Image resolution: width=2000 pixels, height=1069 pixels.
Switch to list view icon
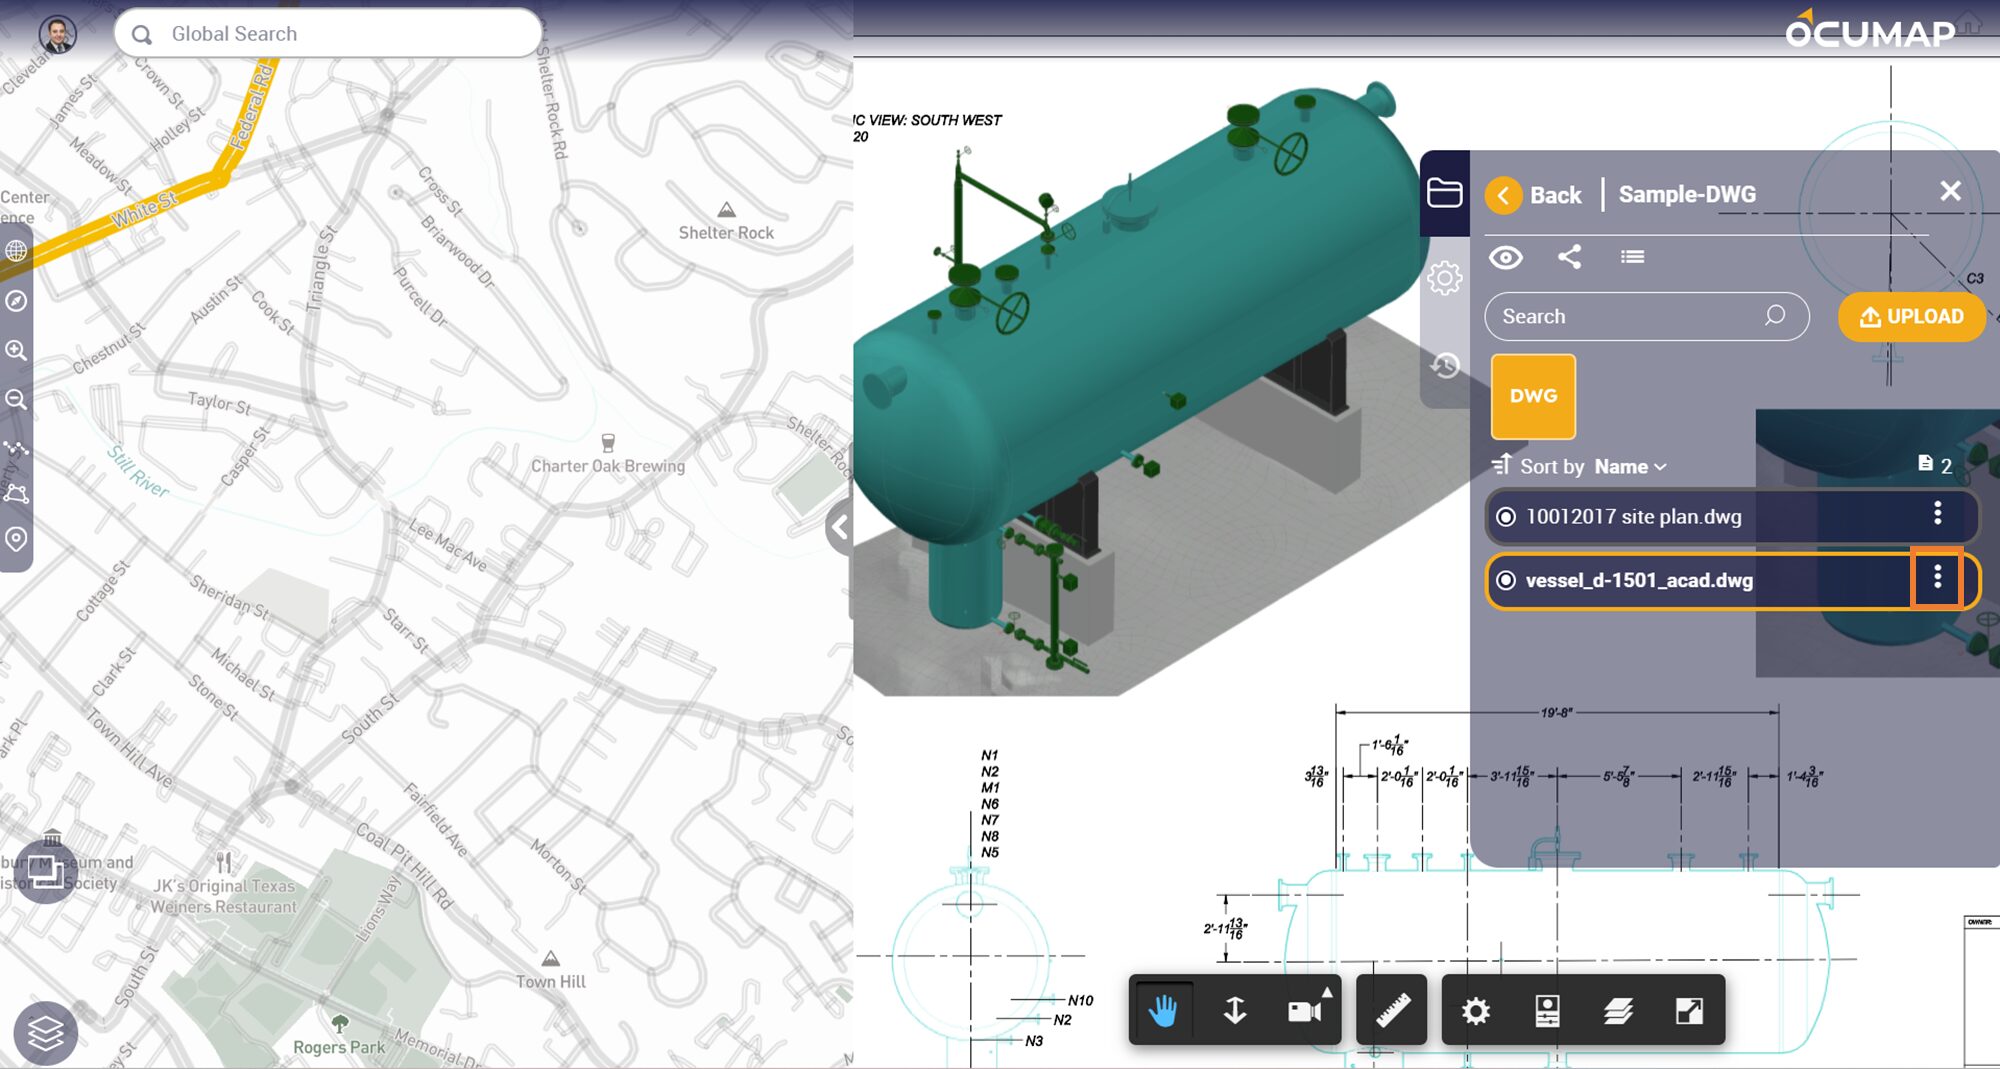pyautogui.click(x=1632, y=257)
